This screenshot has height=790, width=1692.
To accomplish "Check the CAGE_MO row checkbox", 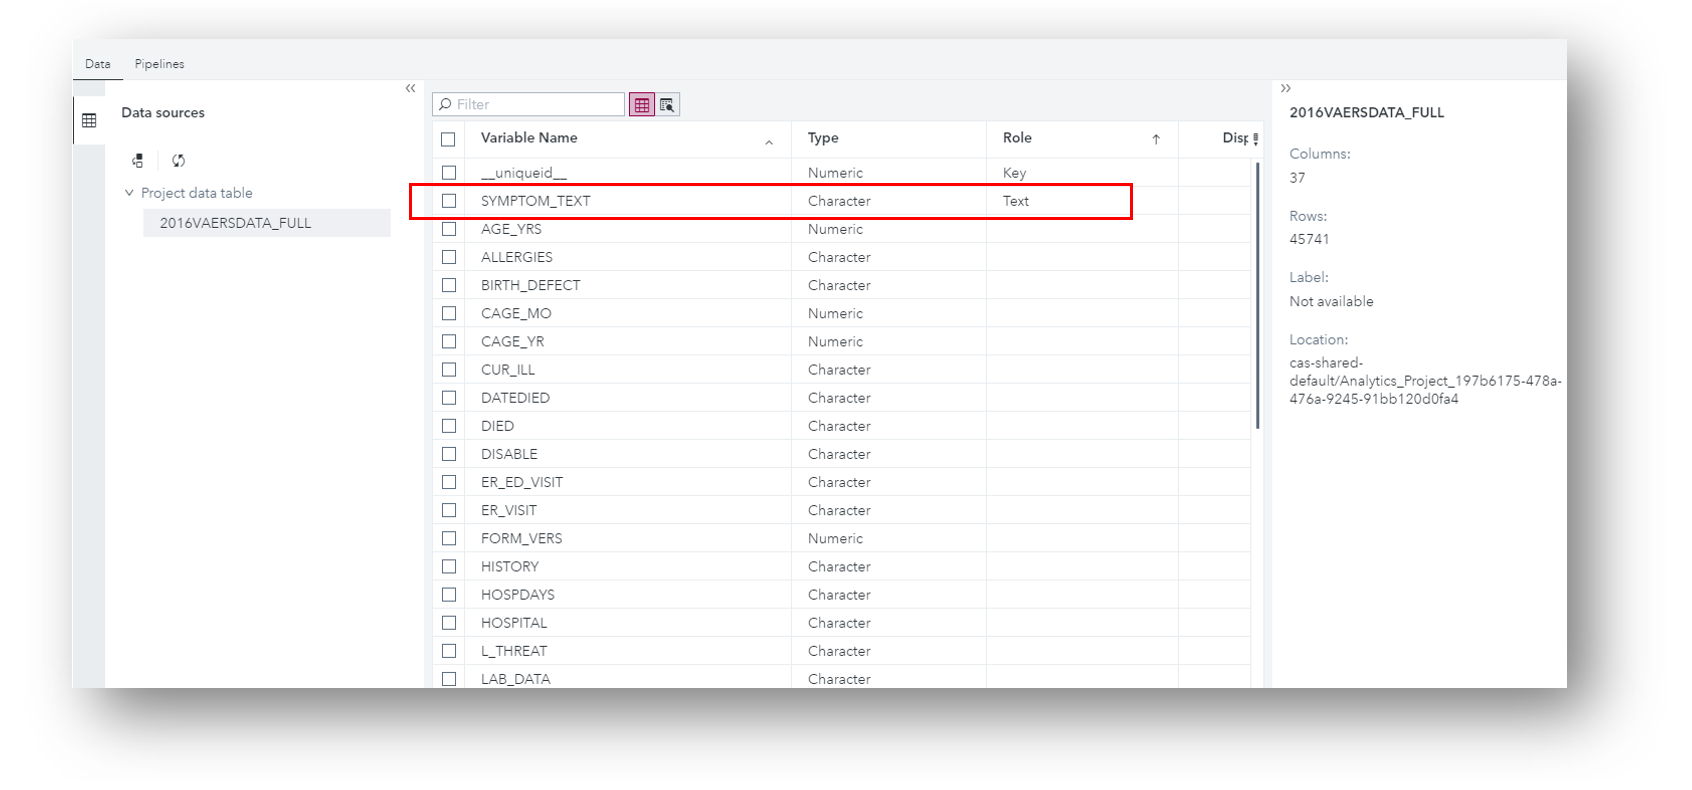I will pyautogui.click(x=449, y=313).
